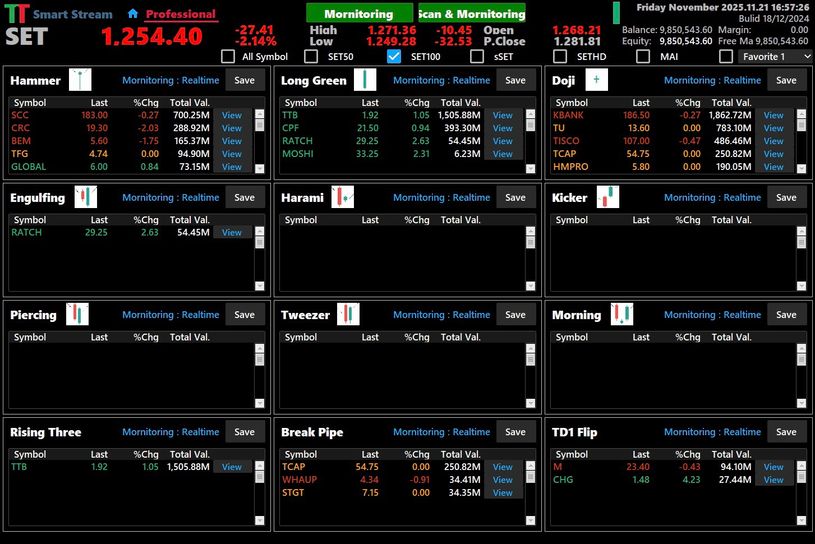Select the SCC symbol in Hammer list
Viewport: 815px width, 544px height.
pos(20,115)
